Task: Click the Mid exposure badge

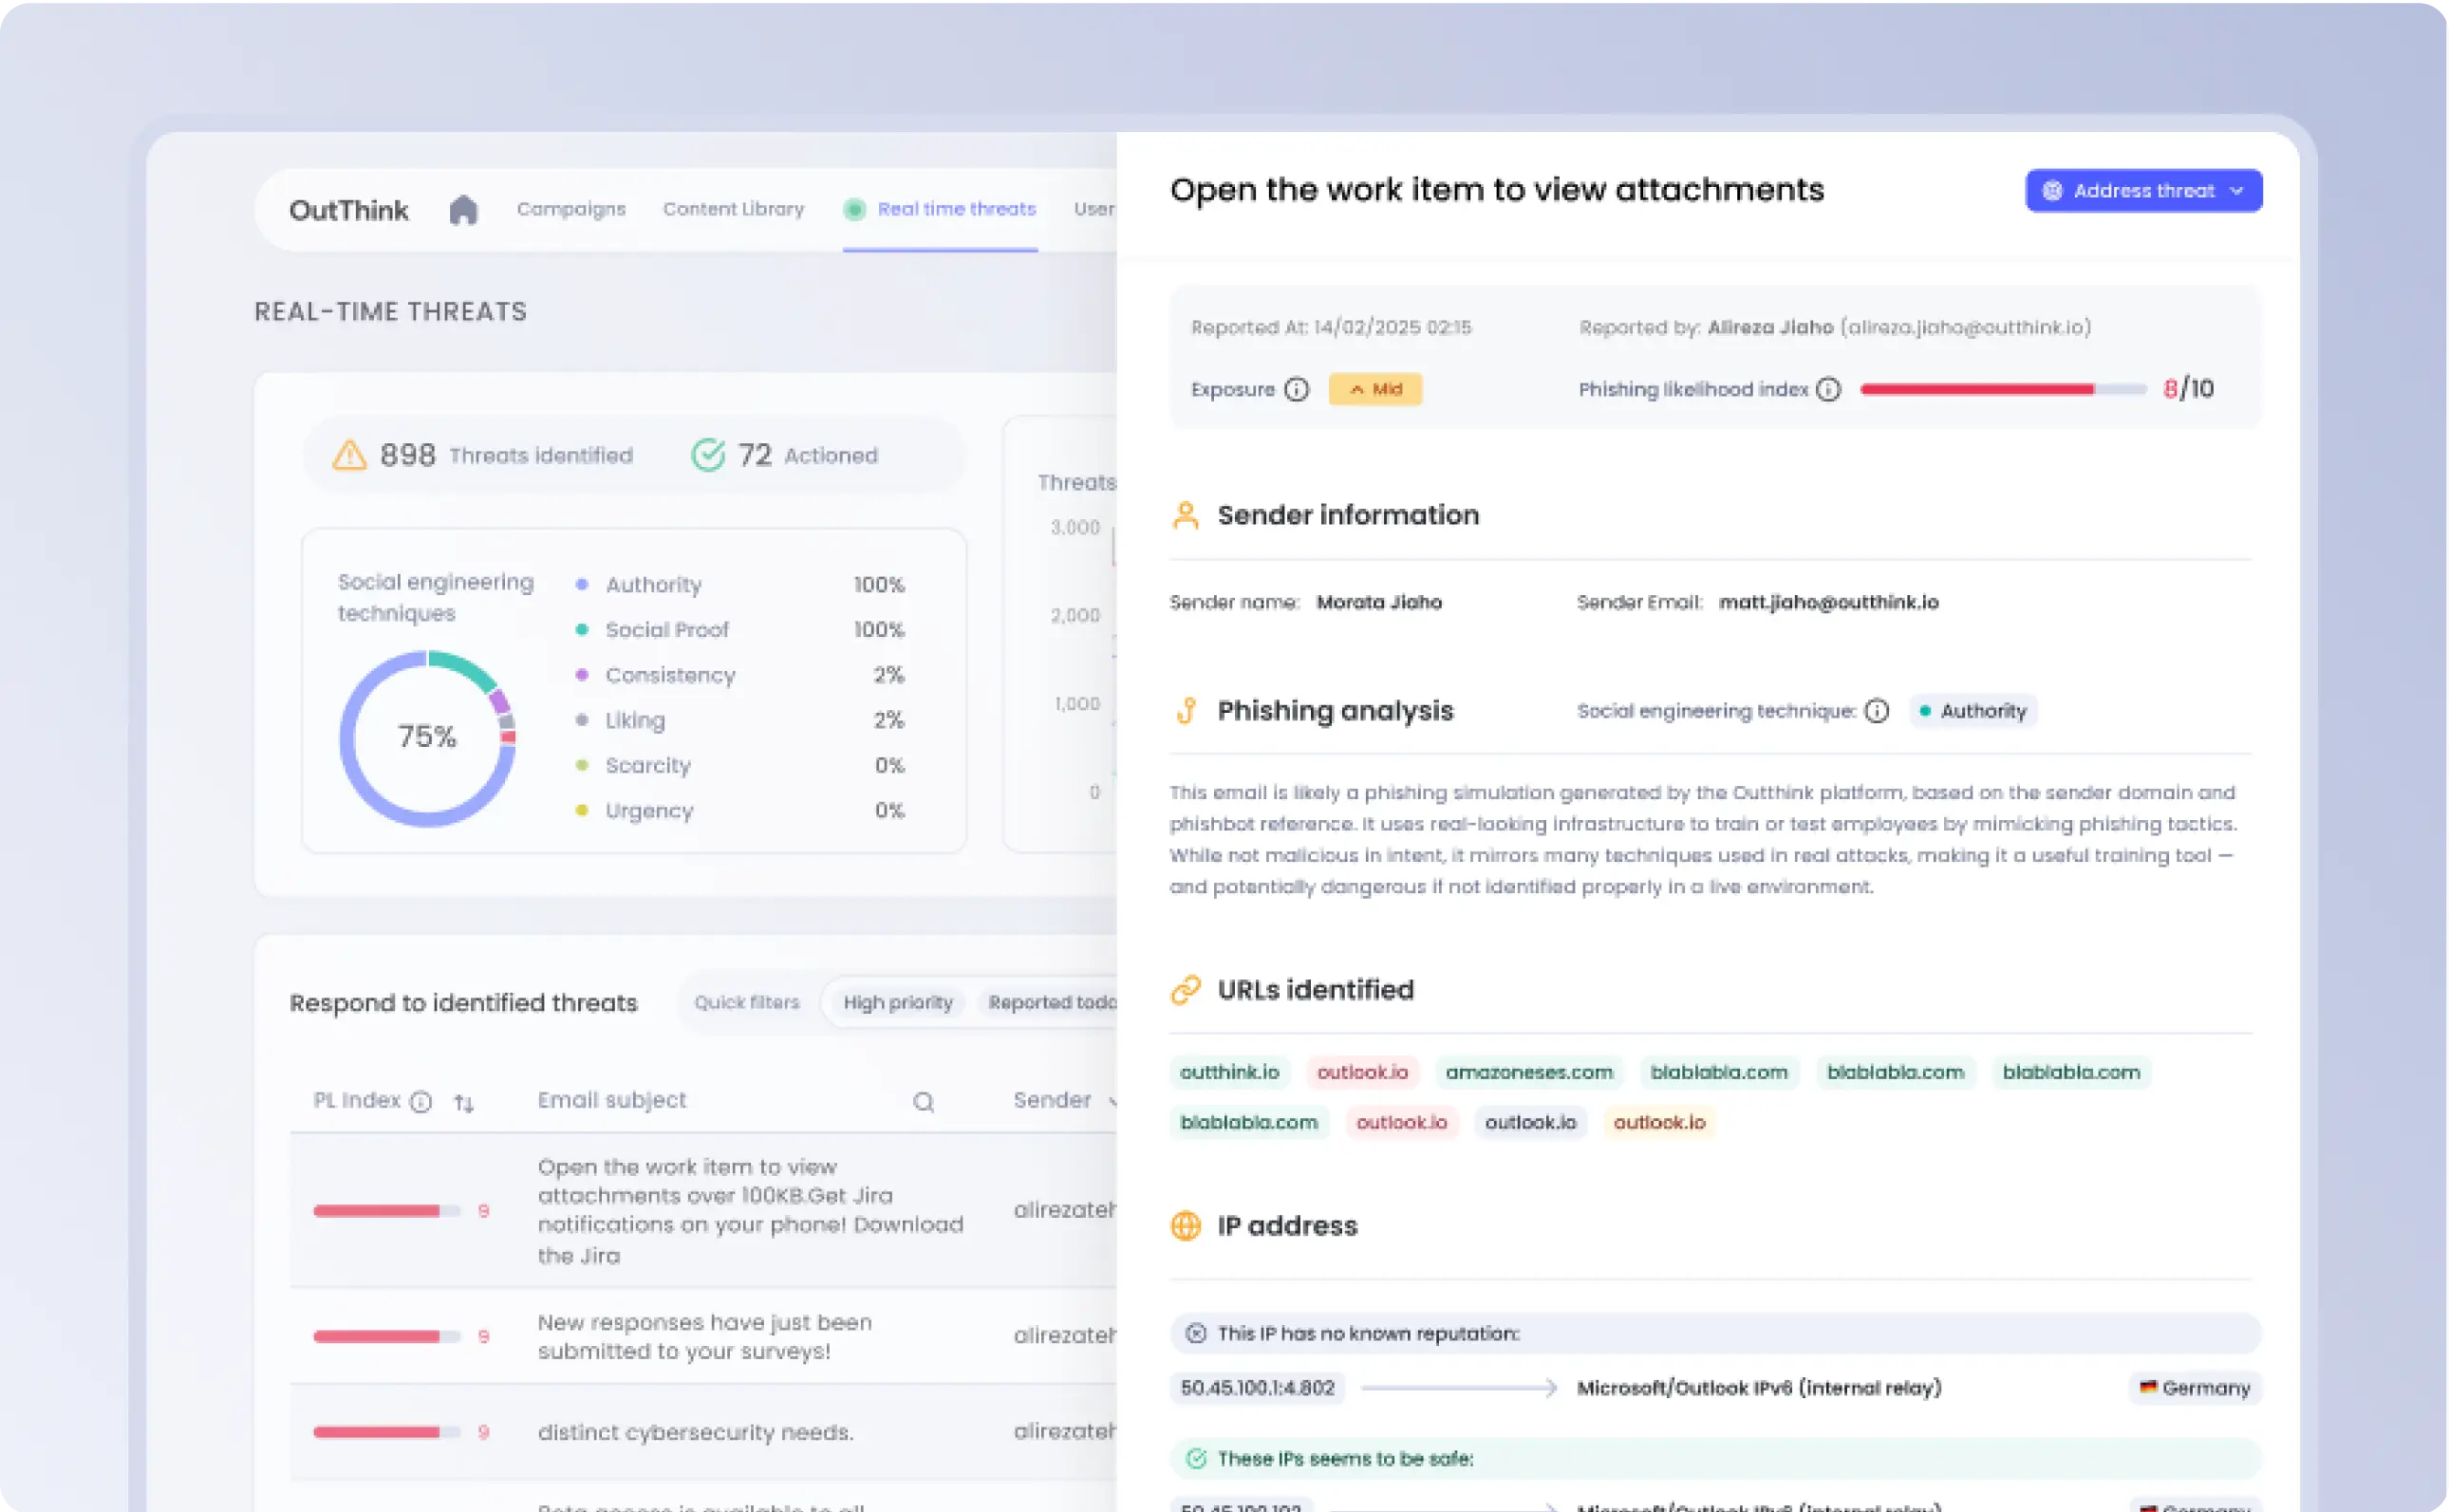Action: 1375,389
